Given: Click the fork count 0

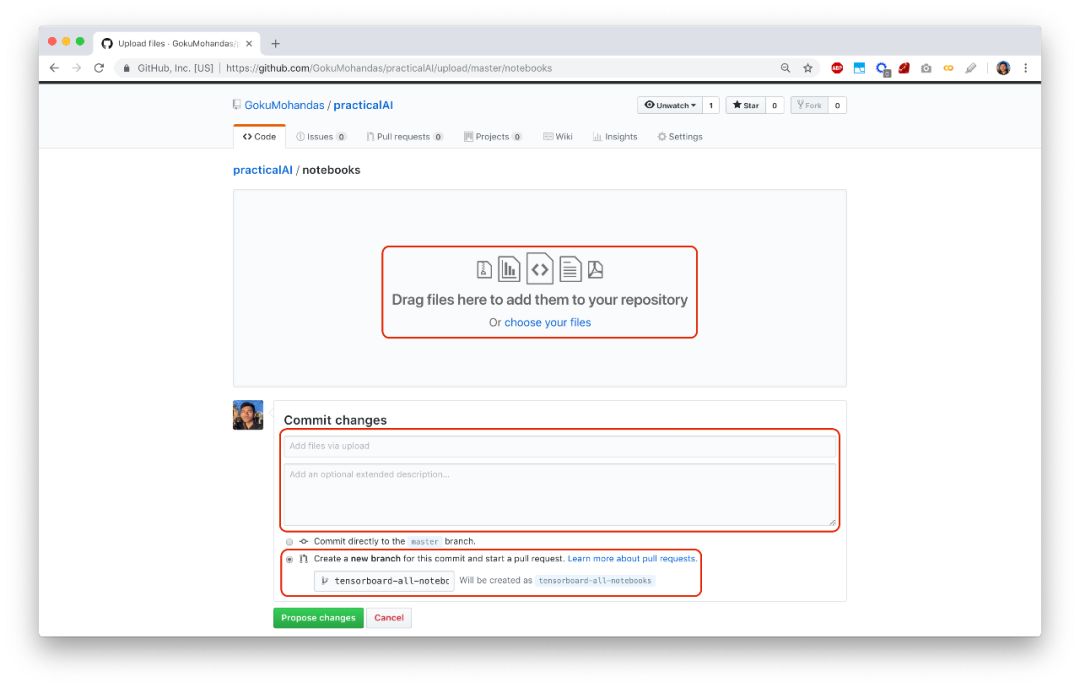Looking at the screenshot, I should coord(838,105).
